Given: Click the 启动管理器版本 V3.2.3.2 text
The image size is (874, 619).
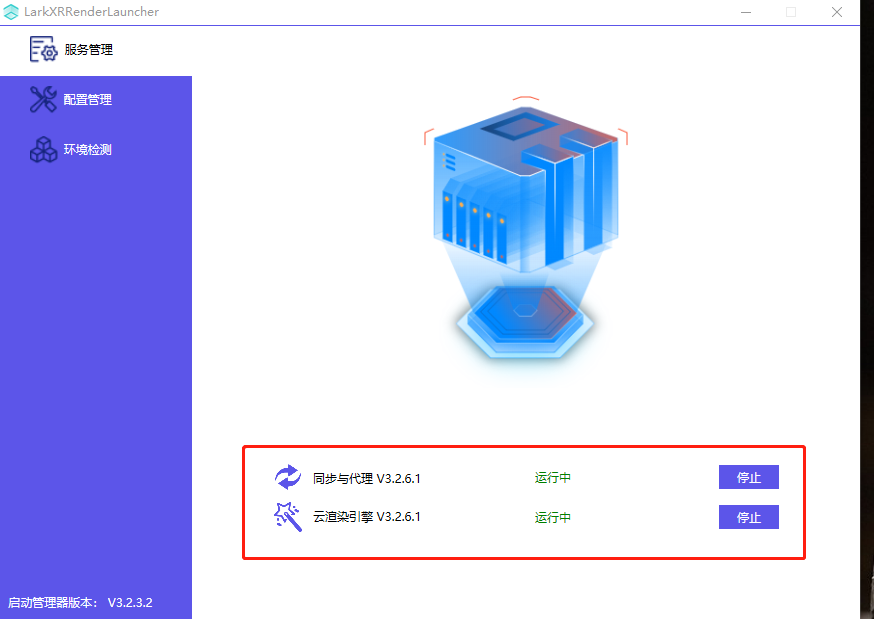Looking at the screenshot, I should coord(80,603).
